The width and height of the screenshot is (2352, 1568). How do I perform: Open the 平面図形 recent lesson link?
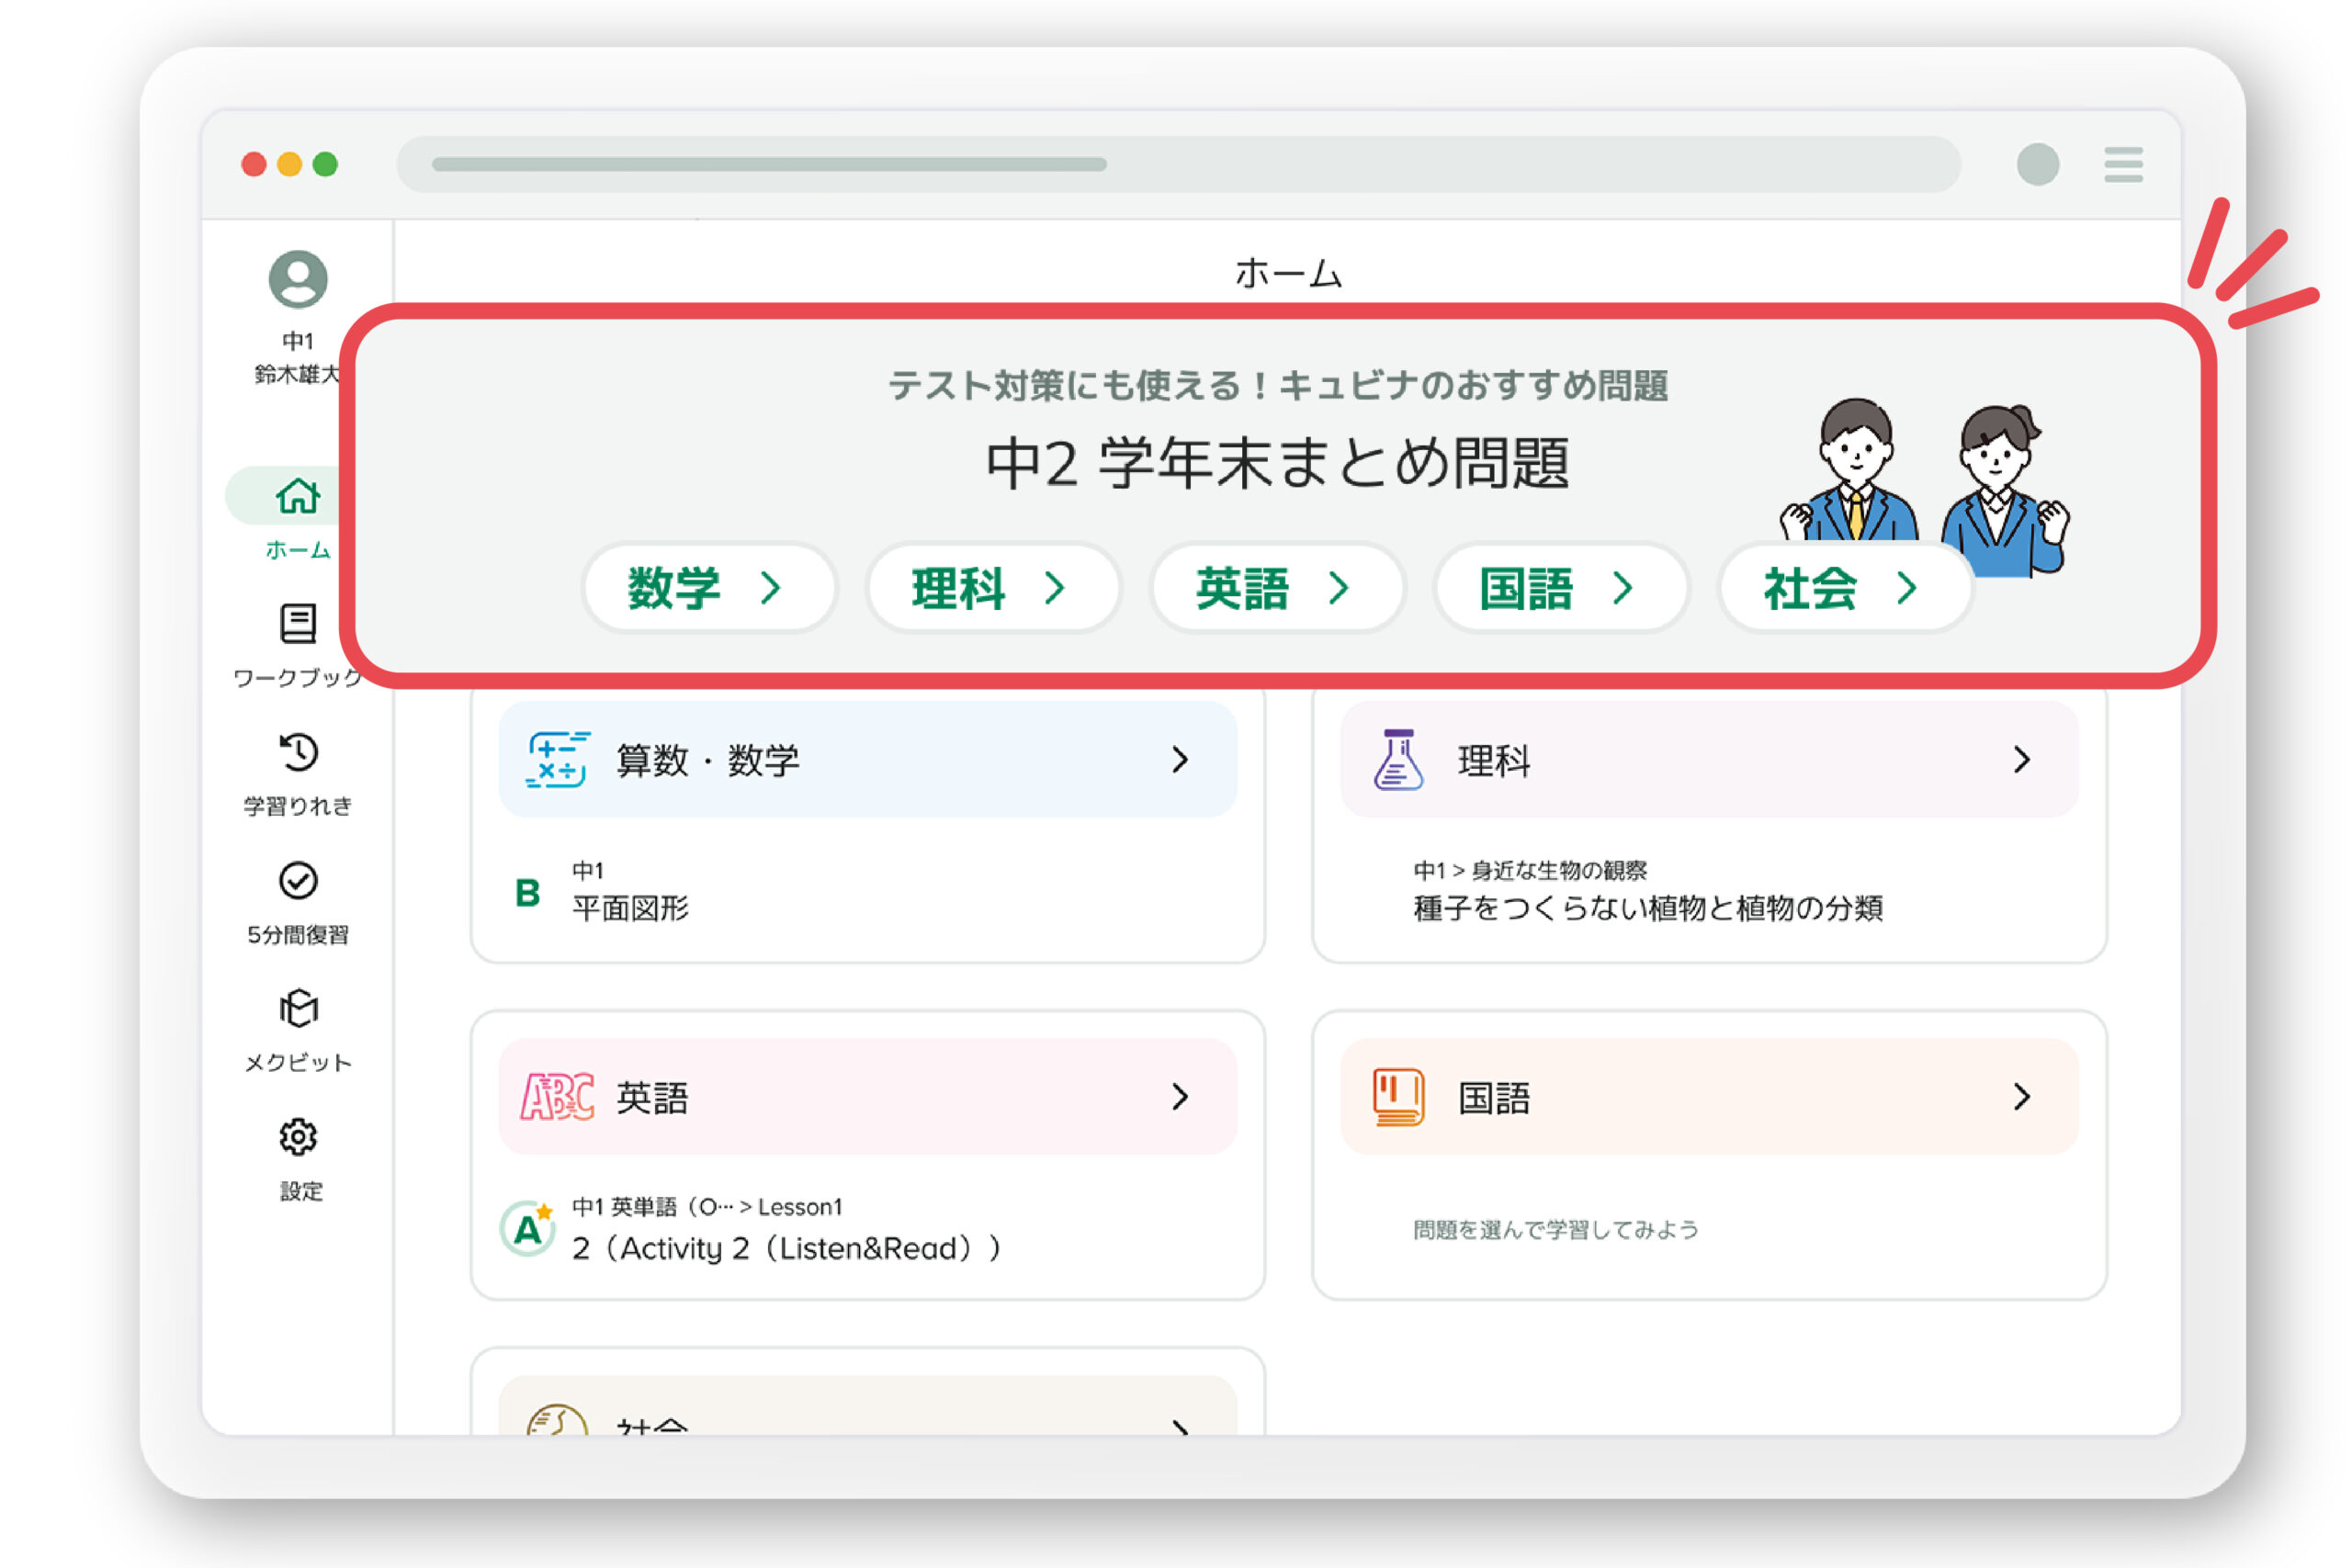point(630,907)
